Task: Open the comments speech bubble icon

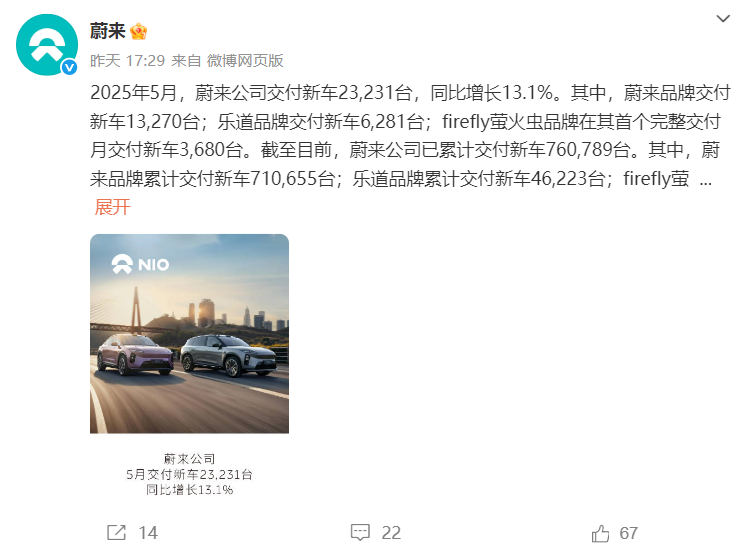Action: click(x=360, y=533)
